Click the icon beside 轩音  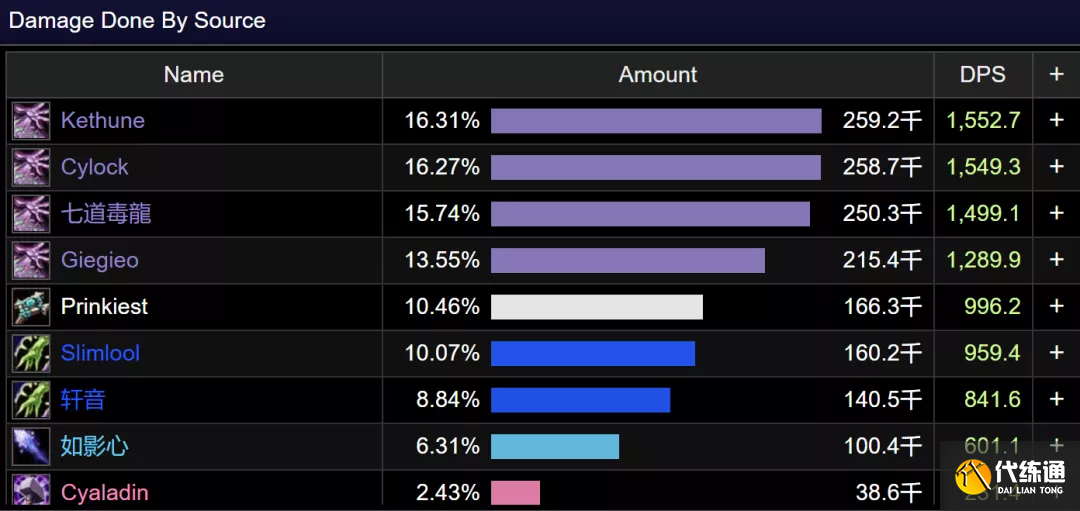tap(31, 399)
